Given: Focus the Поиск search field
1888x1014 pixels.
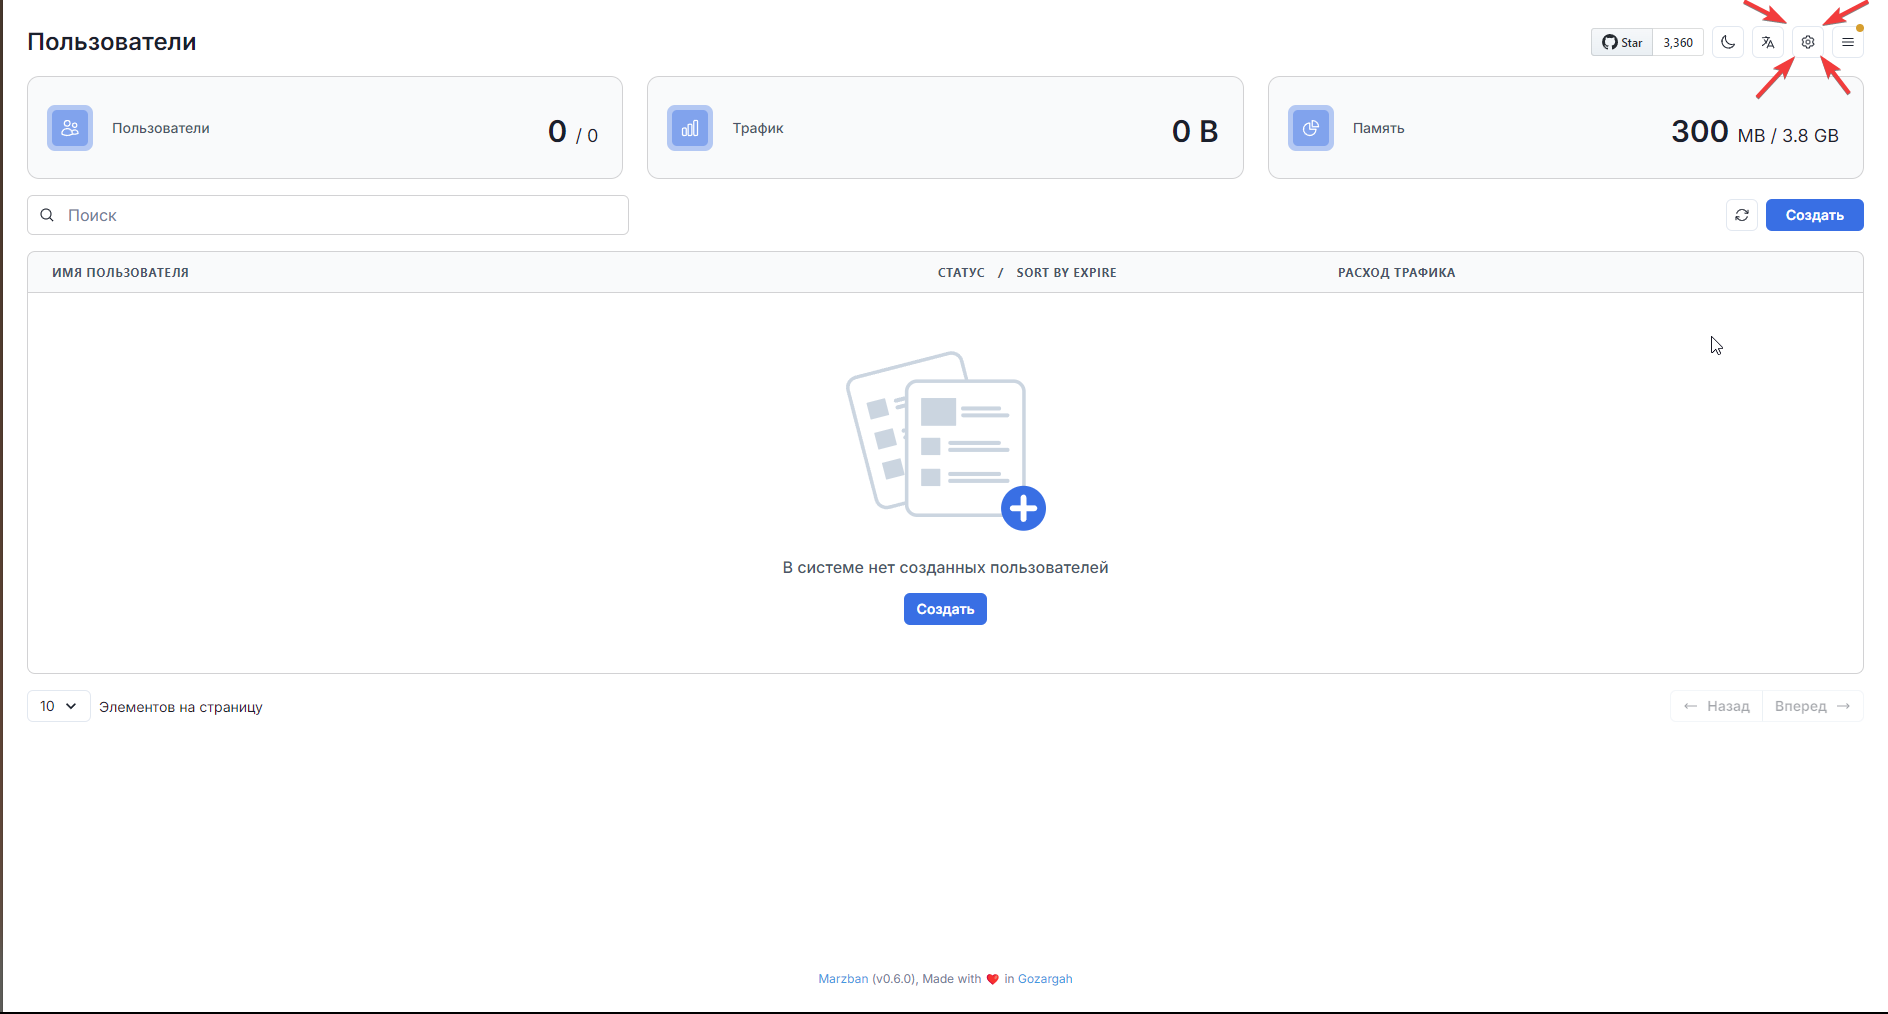Looking at the screenshot, I should [340, 215].
